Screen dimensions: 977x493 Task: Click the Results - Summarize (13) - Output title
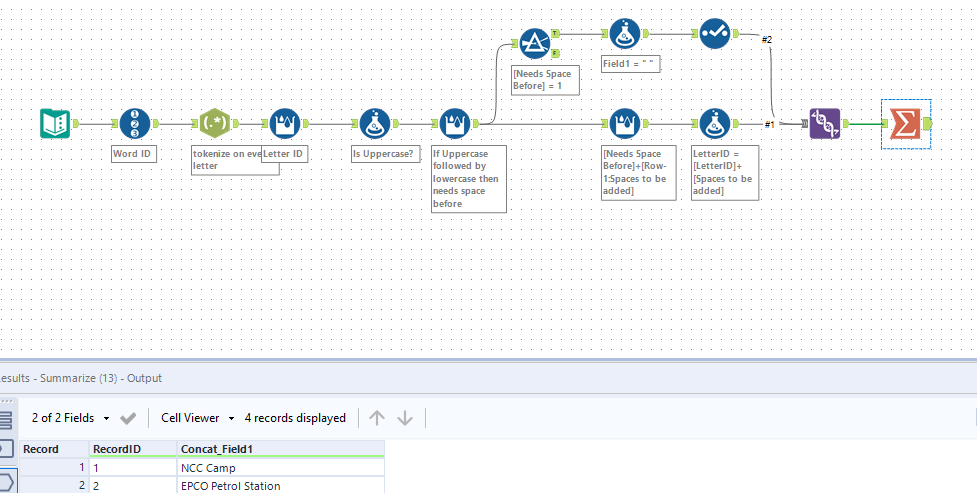(x=81, y=378)
